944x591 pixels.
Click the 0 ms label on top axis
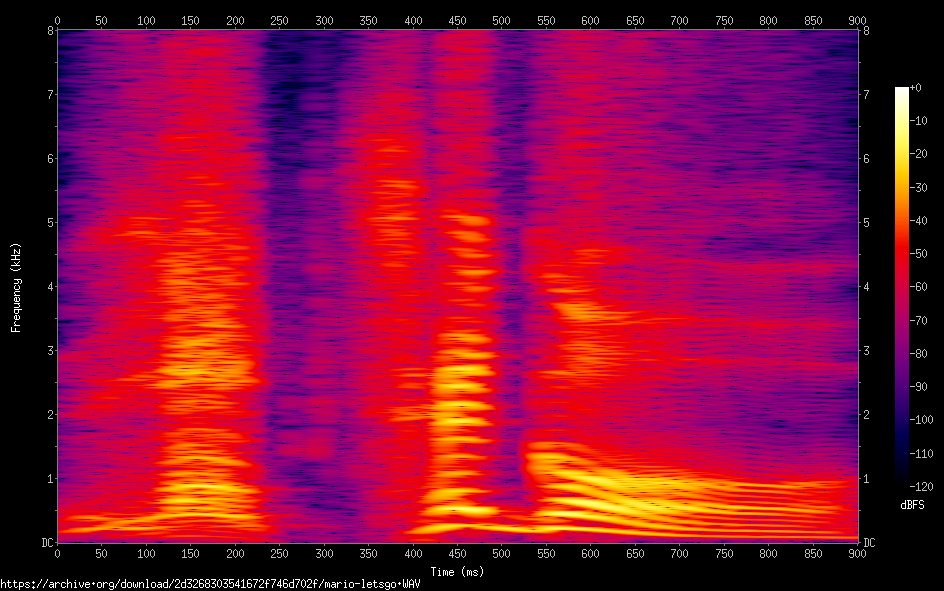(x=57, y=20)
